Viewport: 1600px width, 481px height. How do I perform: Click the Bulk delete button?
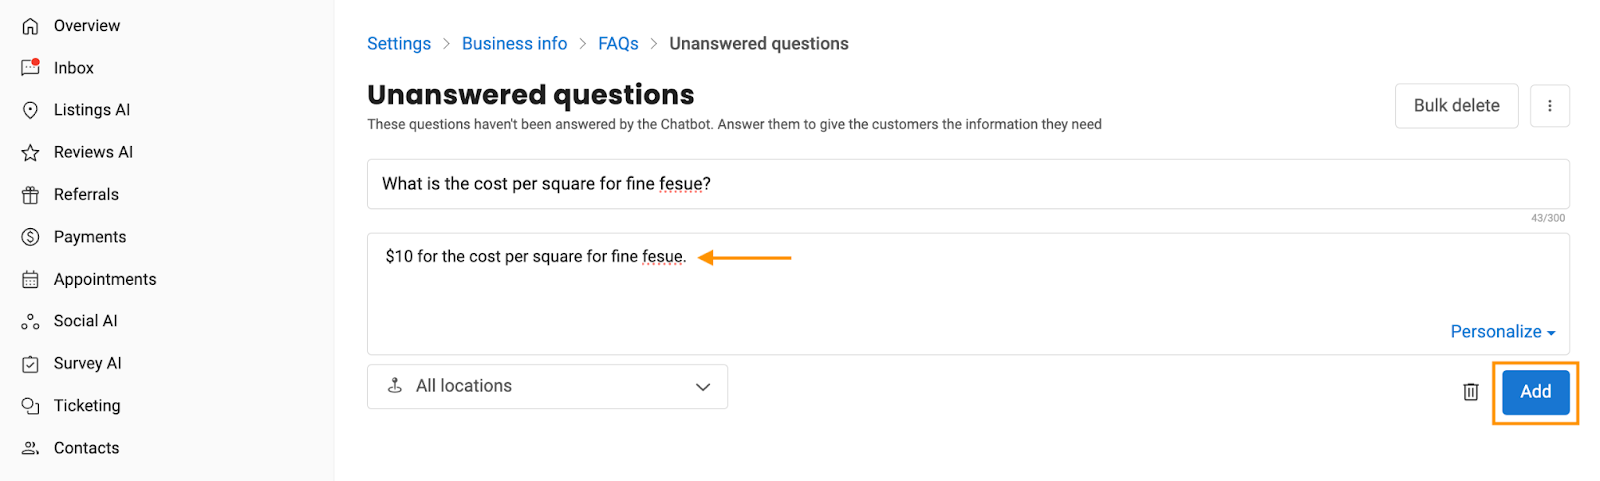1456,106
